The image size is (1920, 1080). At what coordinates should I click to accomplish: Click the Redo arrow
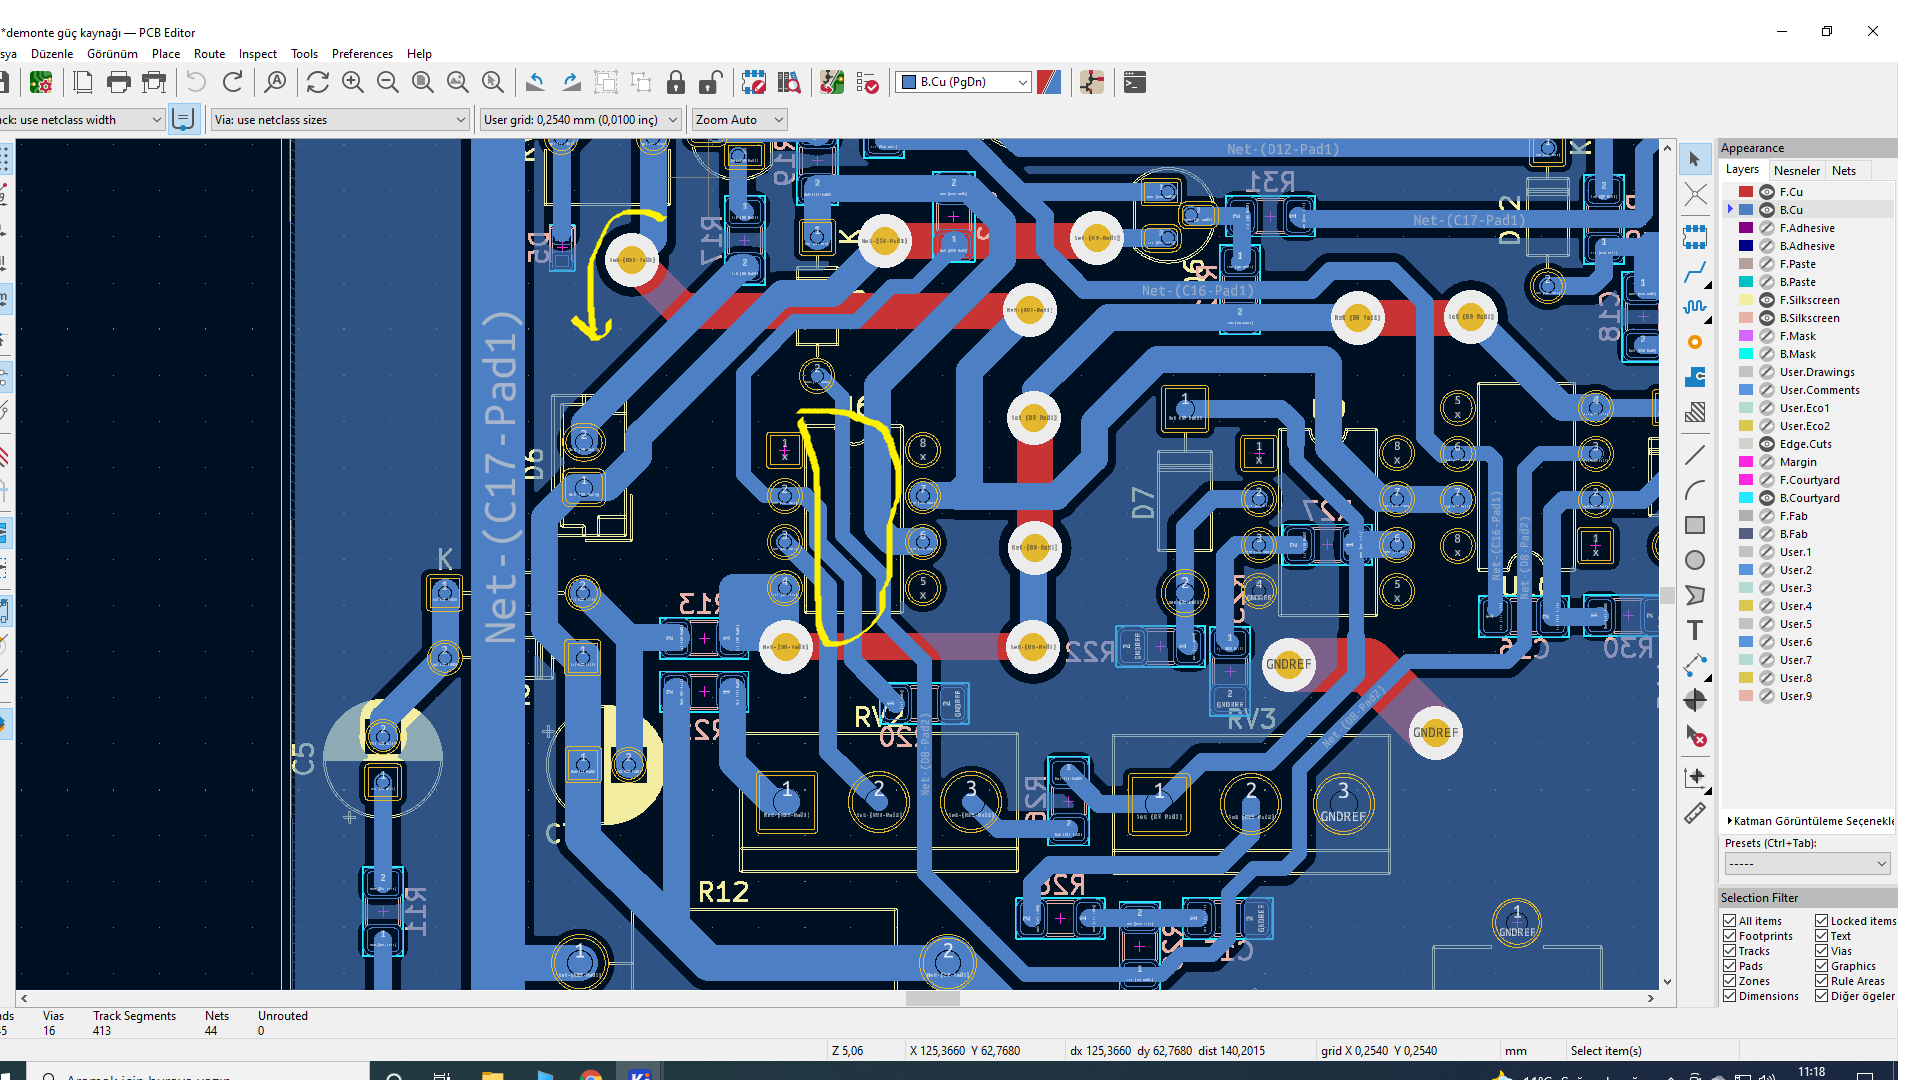(x=233, y=83)
